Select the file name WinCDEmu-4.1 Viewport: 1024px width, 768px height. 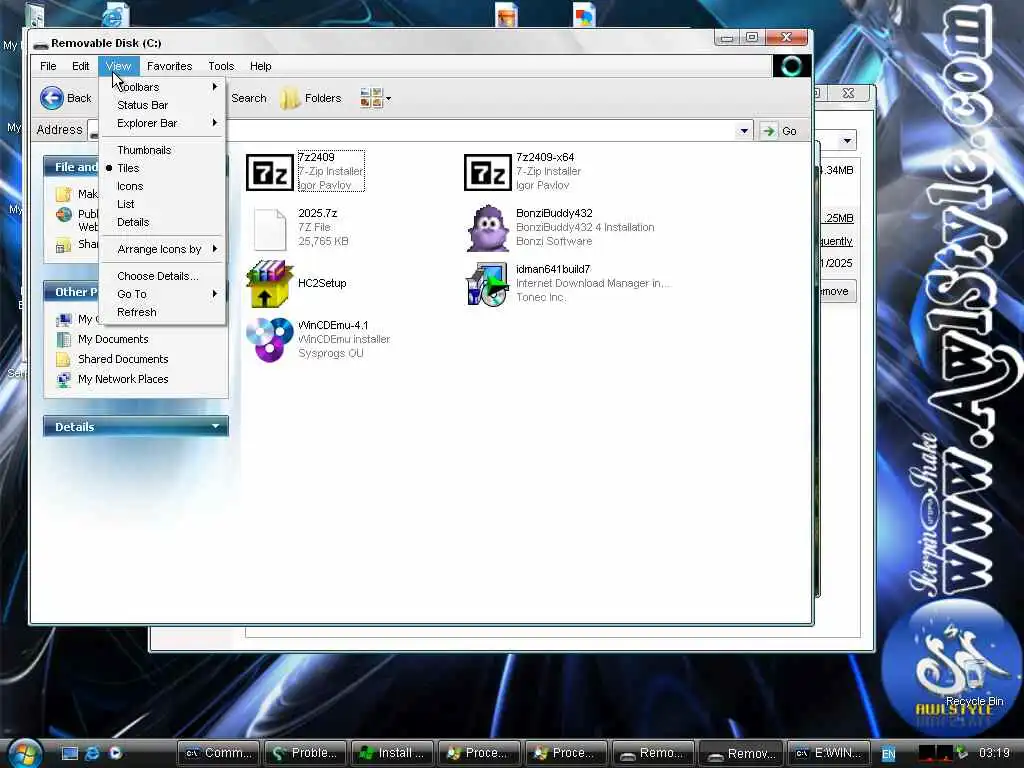[333, 325]
